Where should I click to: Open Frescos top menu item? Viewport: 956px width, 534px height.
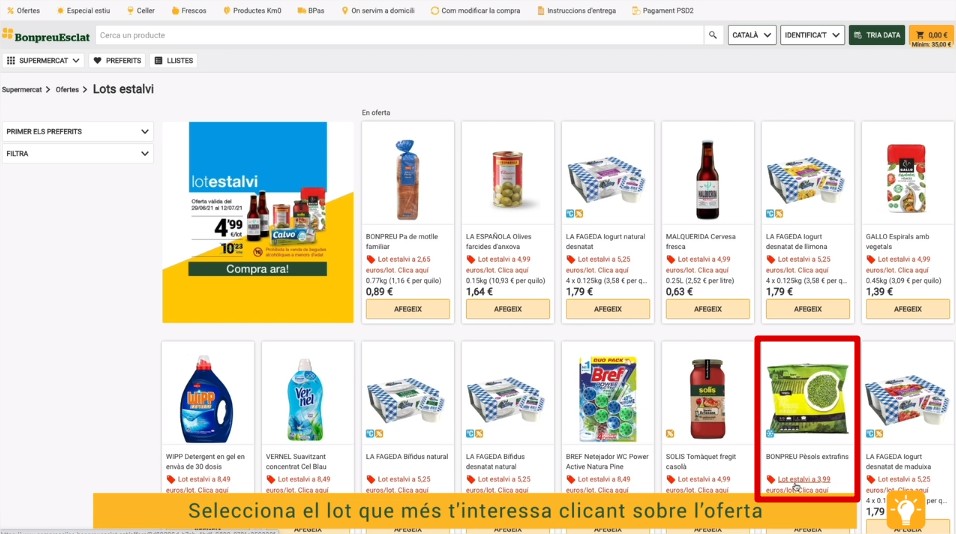188,10
